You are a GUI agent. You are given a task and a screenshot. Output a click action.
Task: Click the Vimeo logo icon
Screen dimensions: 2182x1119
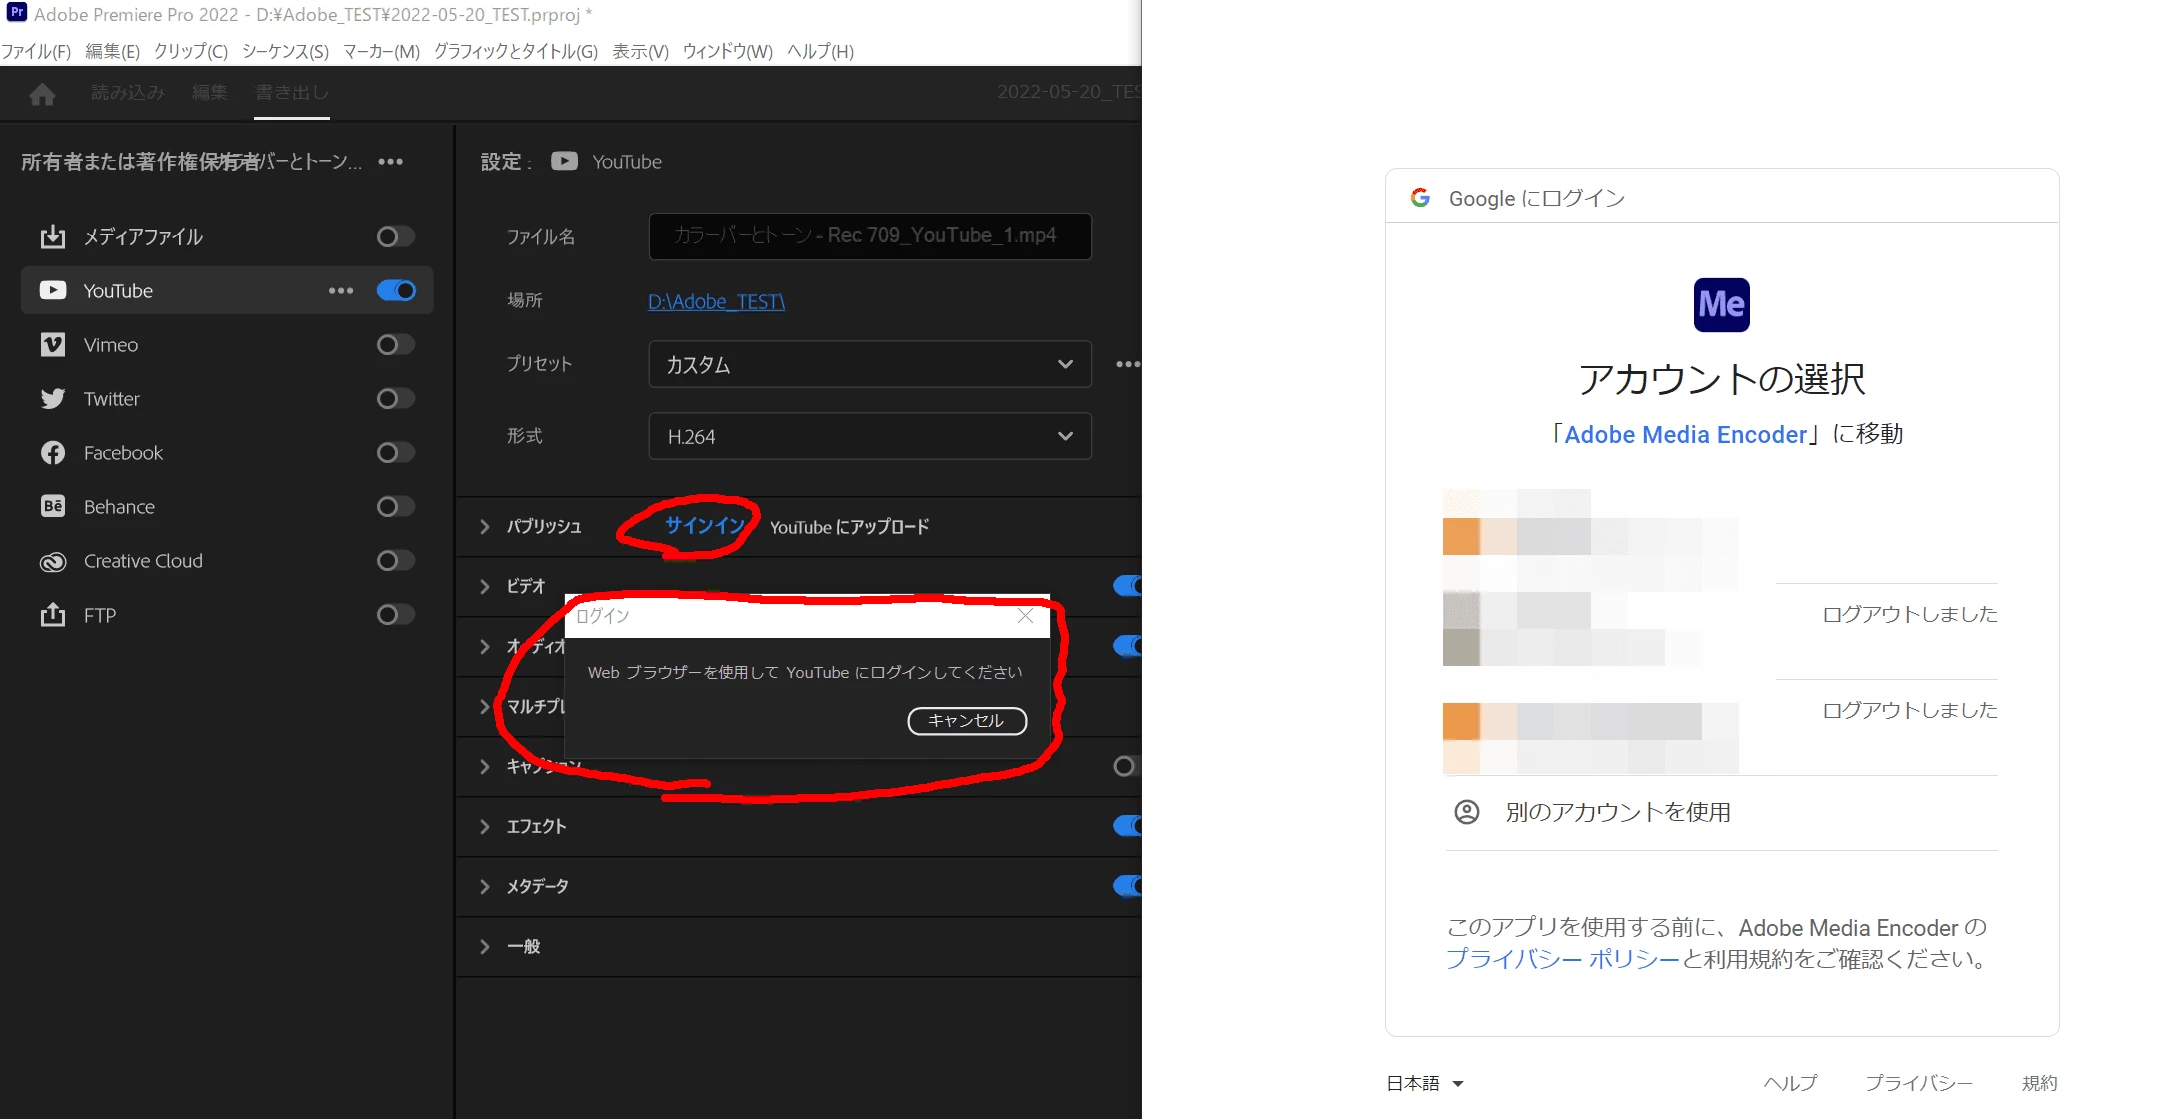(x=53, y=345)
